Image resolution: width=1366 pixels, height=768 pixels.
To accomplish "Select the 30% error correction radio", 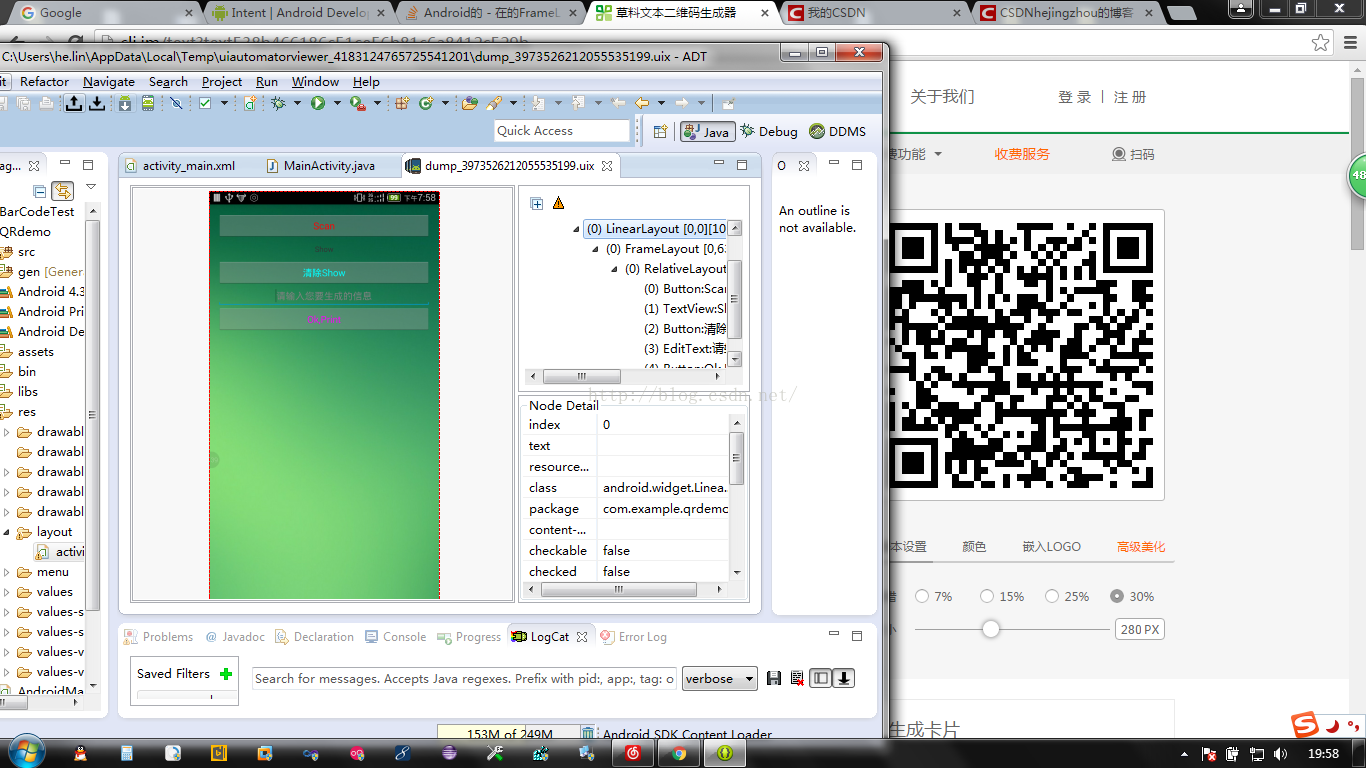I will point(1117,596).
